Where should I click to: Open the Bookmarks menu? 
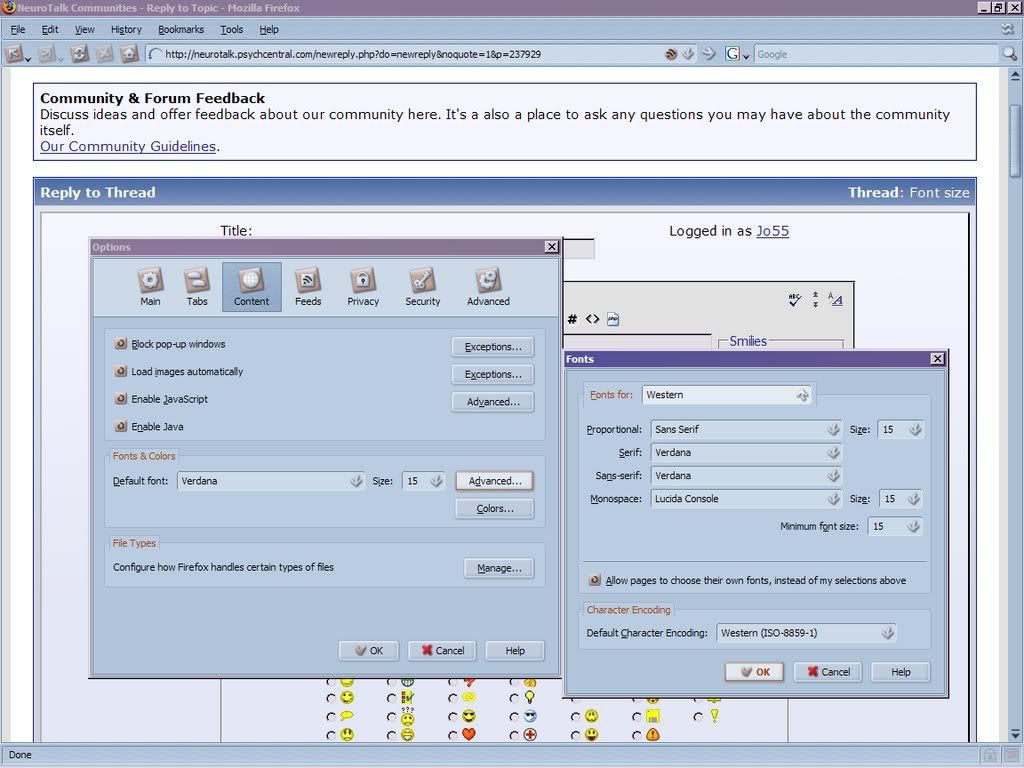pos(181,29)
